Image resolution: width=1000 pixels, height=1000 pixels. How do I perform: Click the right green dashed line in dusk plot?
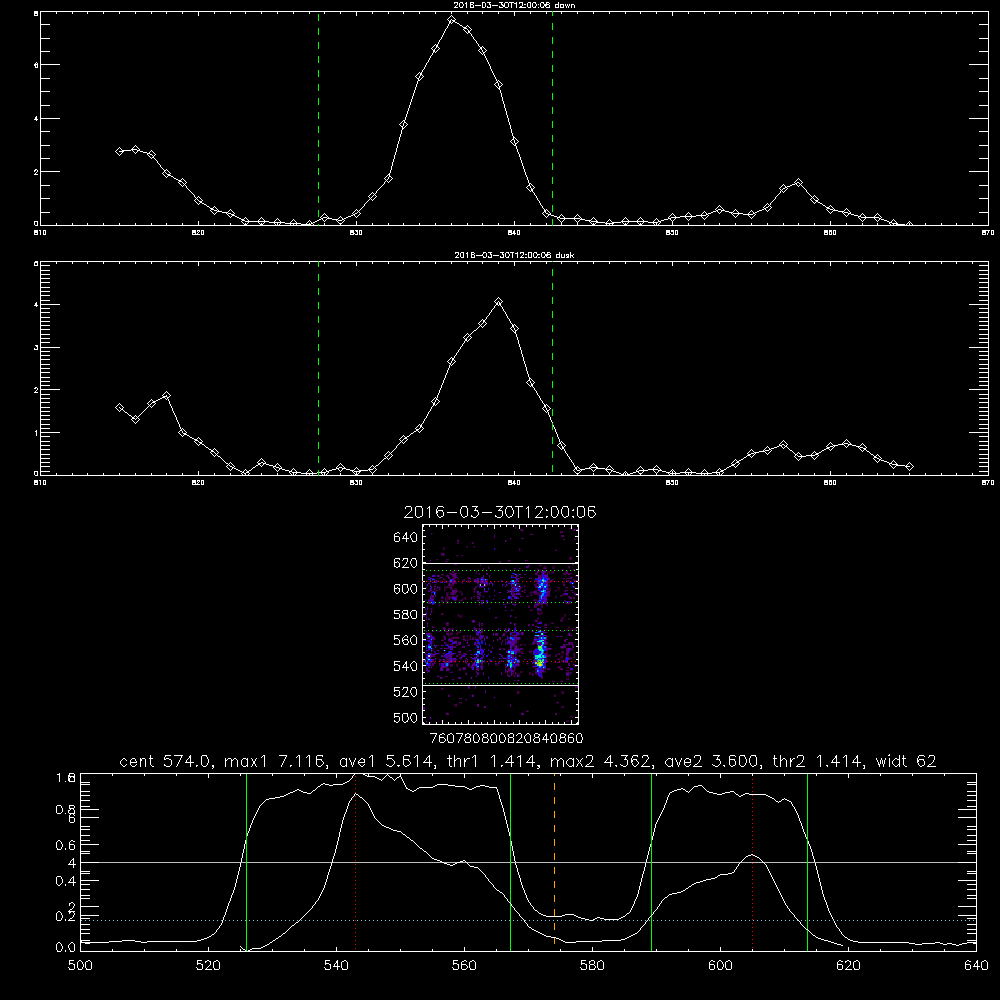click(552, 369)
